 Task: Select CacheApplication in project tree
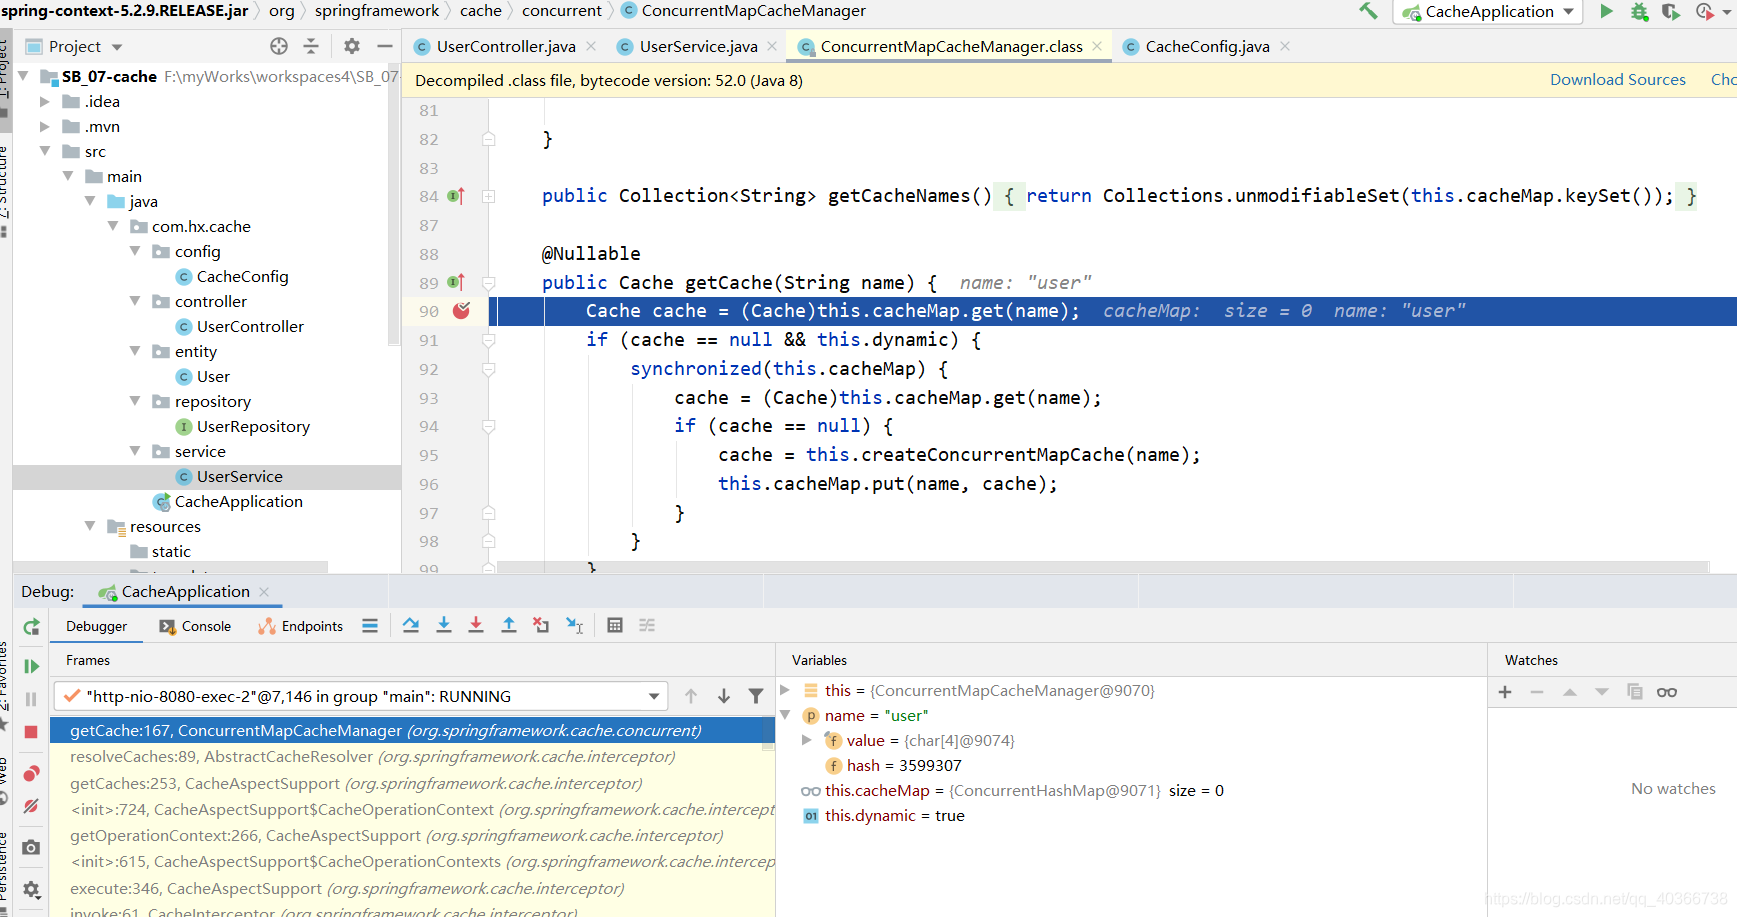pos(238,502)
